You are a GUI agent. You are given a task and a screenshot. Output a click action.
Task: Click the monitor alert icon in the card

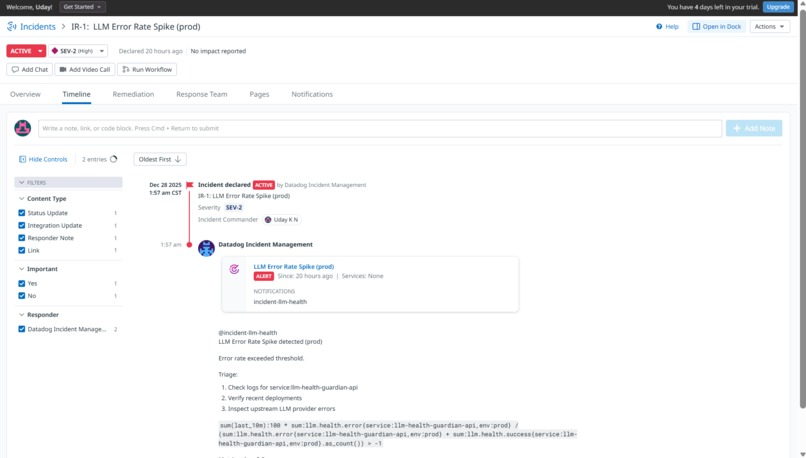pyautogui.click(x=234, y=269)
